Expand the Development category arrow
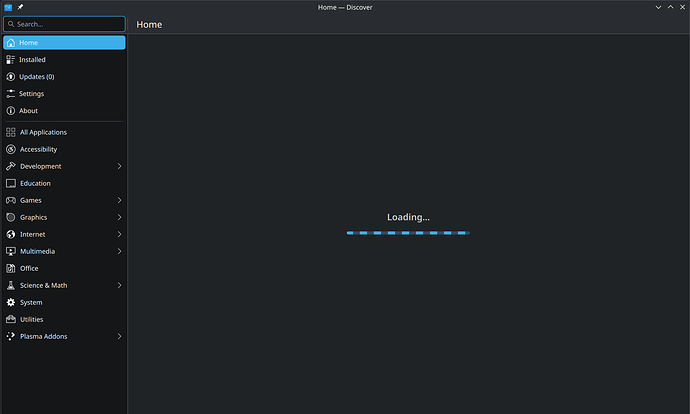 pos(119,166)
